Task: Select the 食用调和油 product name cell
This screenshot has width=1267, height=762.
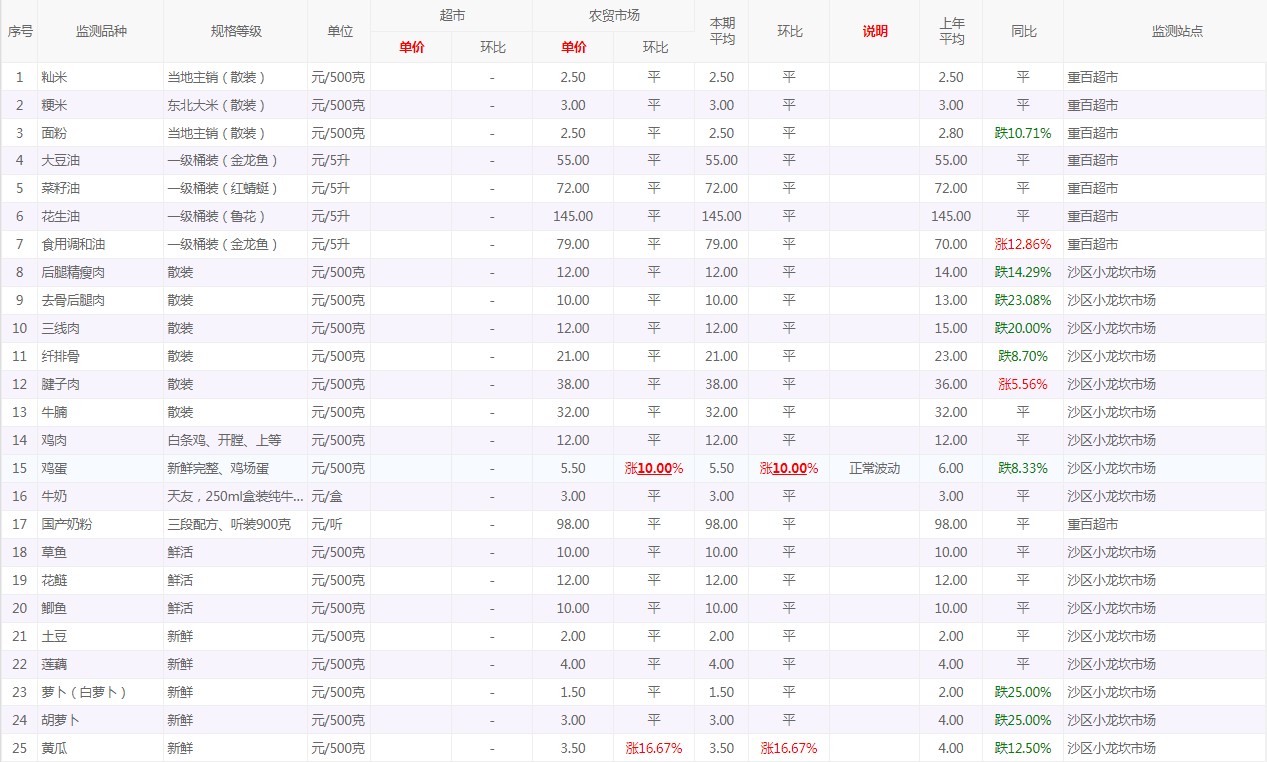Action: tap(73, 244)
